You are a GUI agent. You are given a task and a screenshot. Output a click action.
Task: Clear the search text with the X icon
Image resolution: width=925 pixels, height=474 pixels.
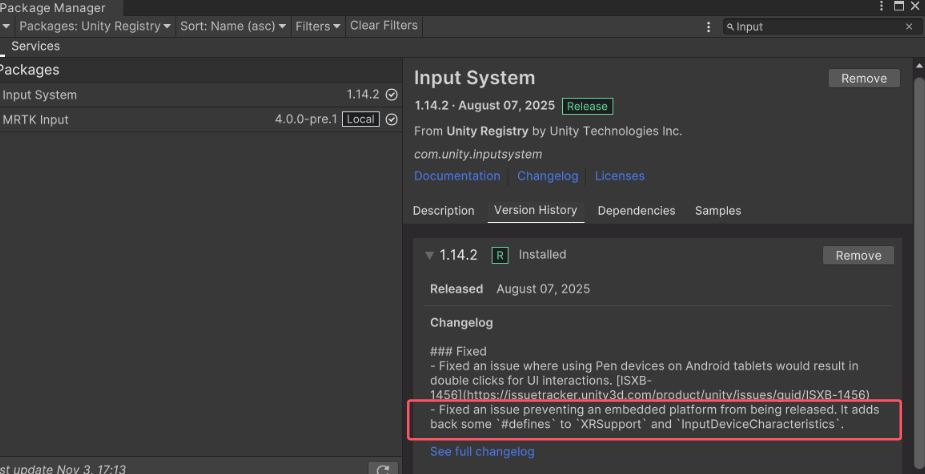909,27
